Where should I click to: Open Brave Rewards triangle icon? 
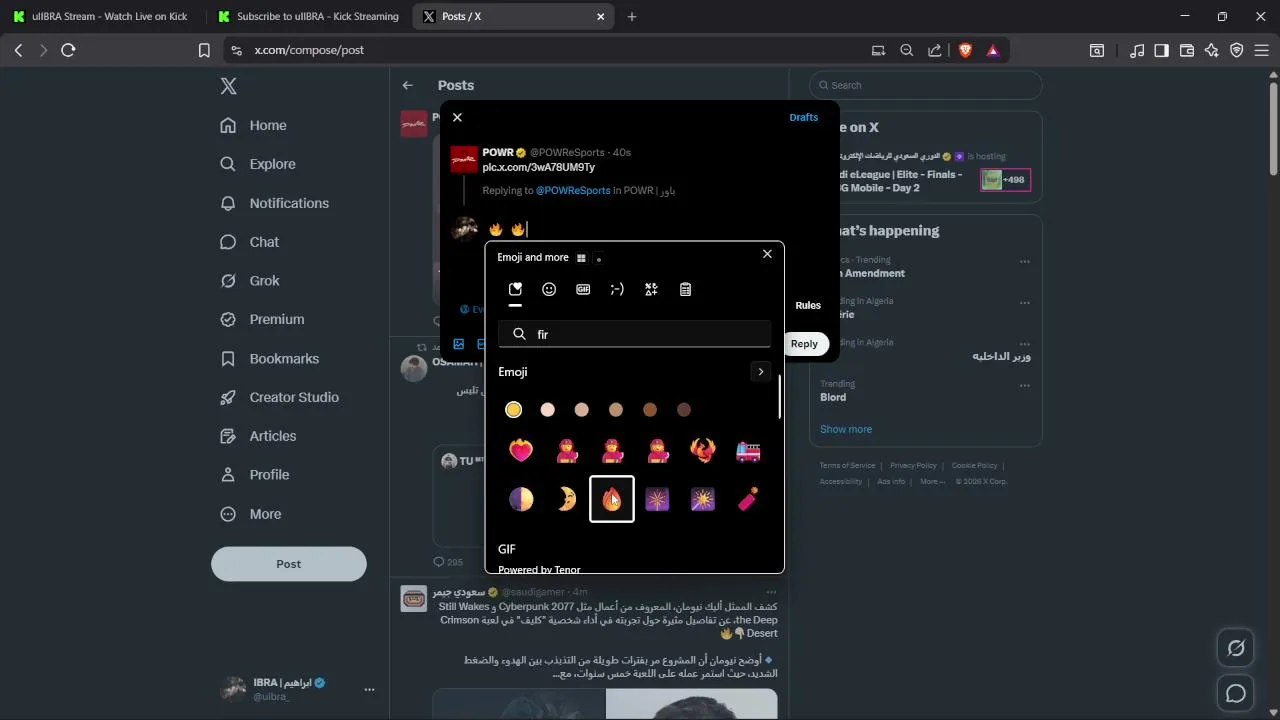(993, 50)
